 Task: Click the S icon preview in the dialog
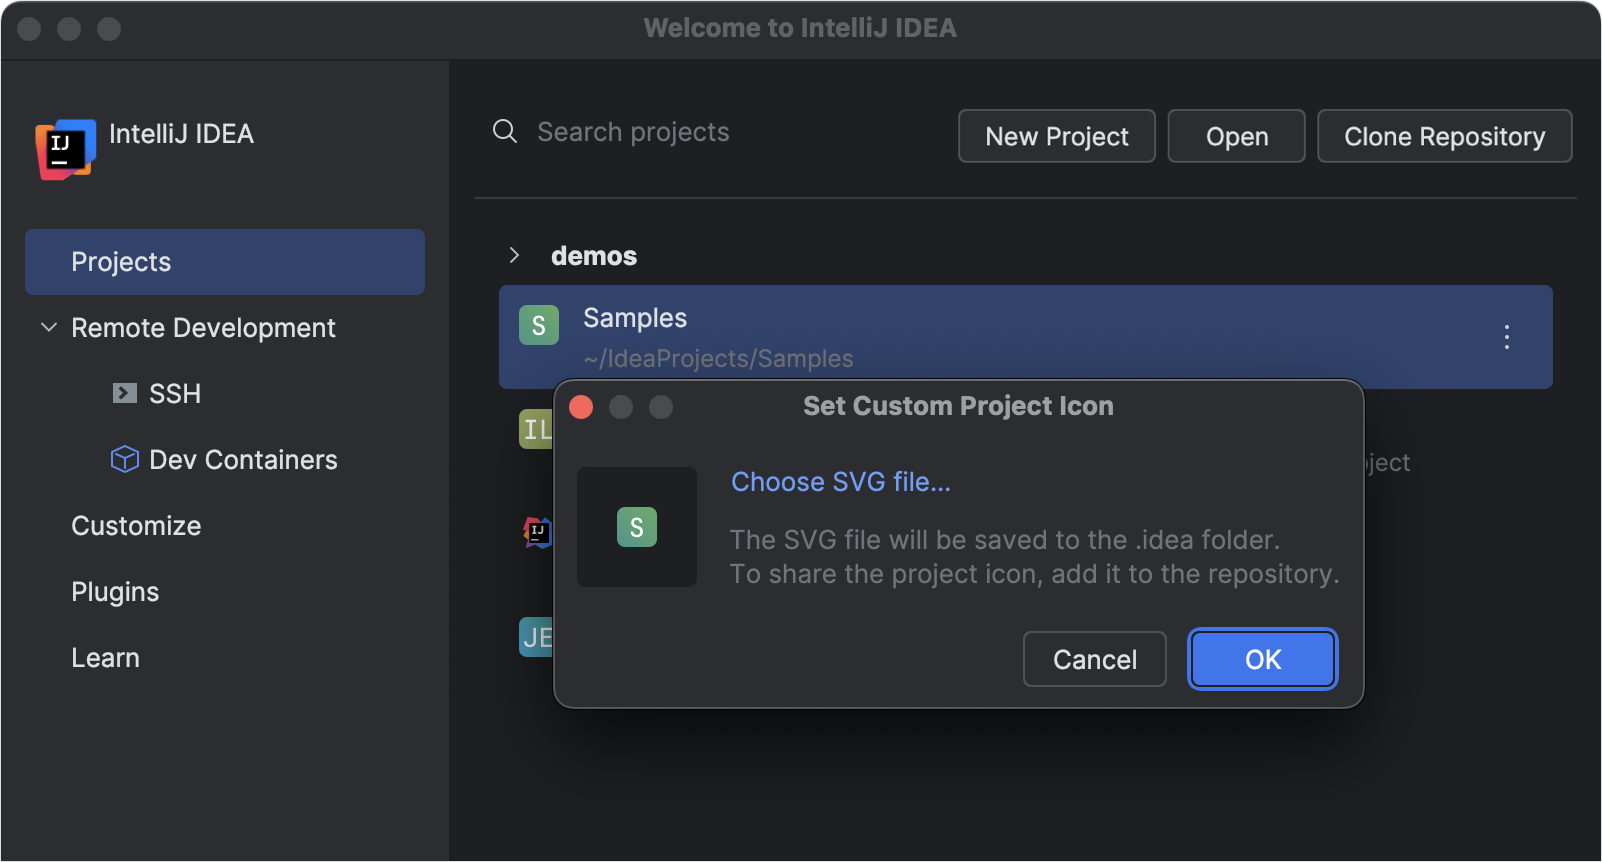pos(637,527)
